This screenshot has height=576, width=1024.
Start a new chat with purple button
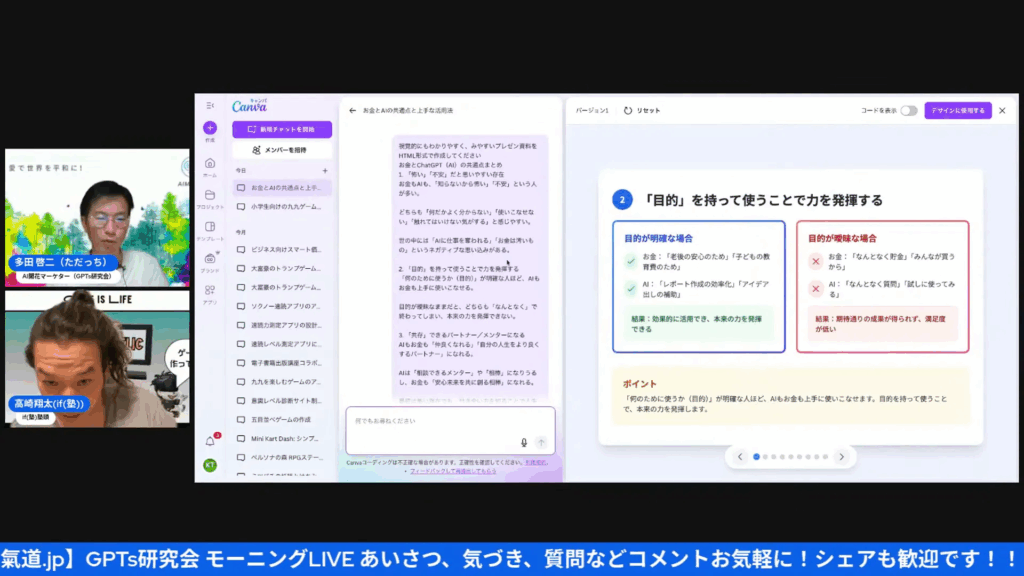tap(282, 129)
